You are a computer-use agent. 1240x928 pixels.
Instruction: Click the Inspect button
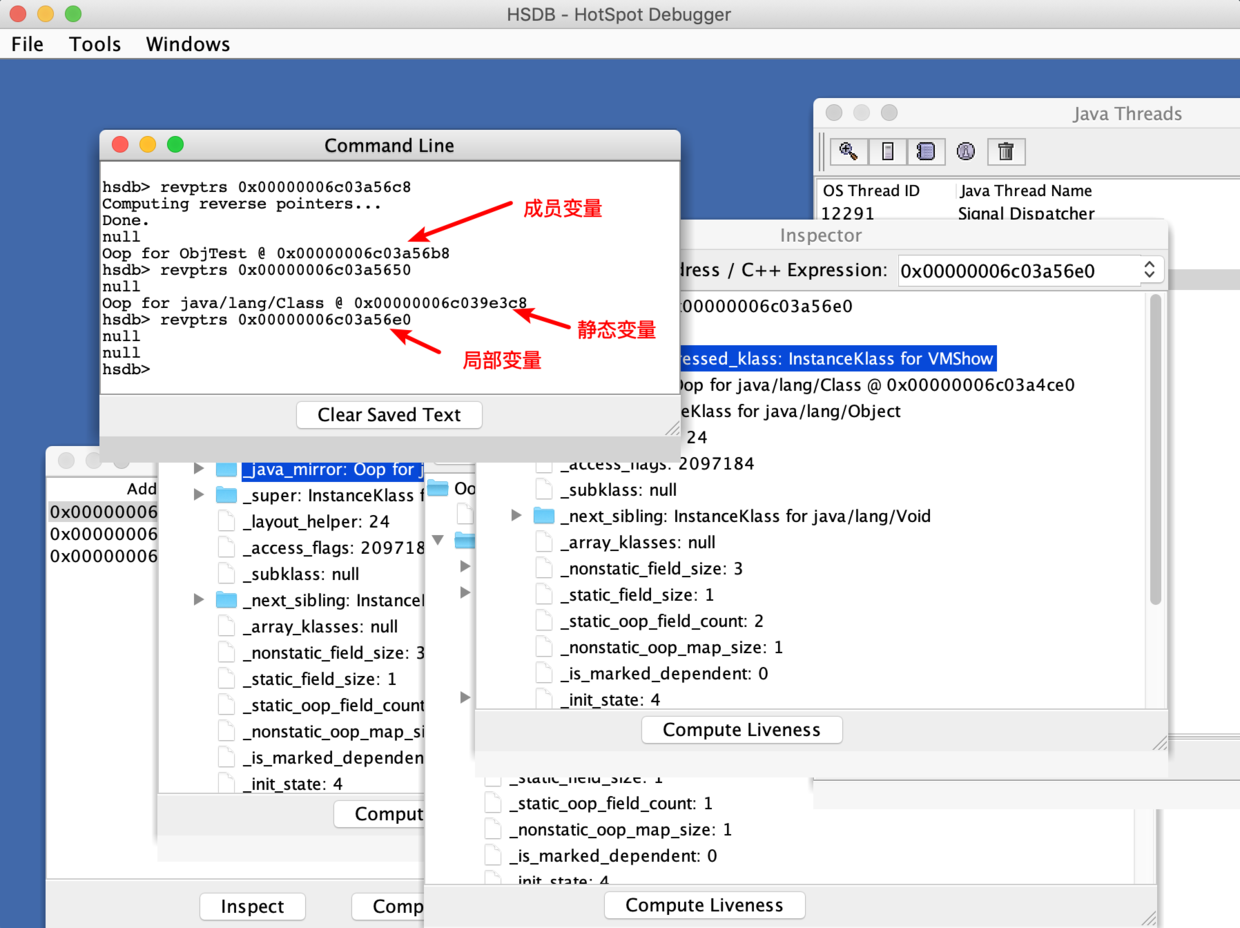[252, 906]
